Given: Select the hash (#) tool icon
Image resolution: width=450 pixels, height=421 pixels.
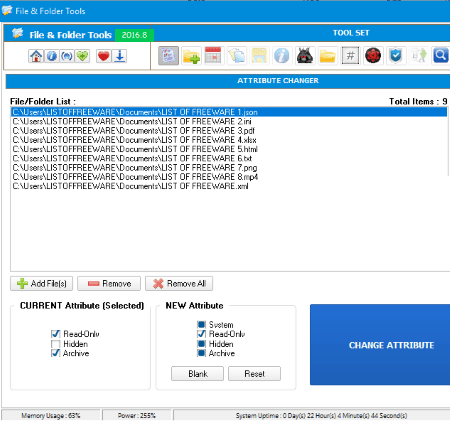Looking at the screenshot, I should click(350, 56).
